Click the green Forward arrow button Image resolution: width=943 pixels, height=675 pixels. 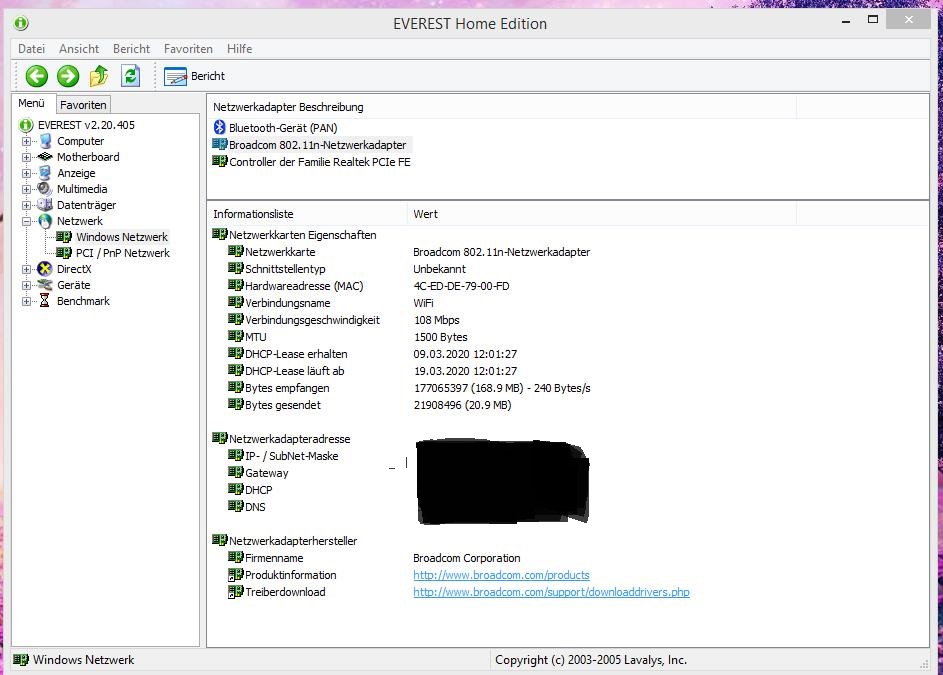point(68,76)
